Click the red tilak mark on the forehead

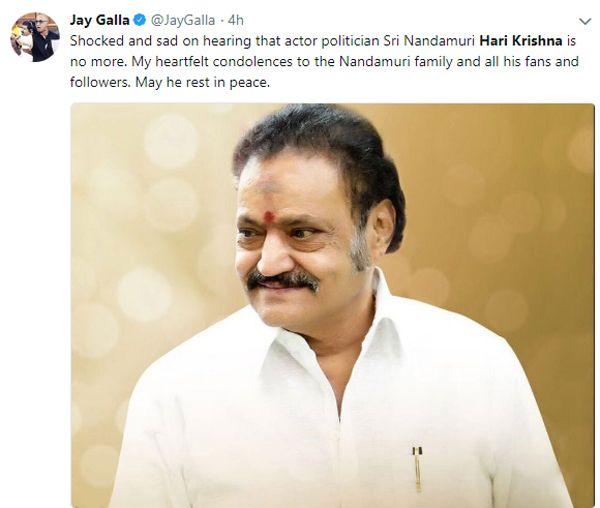click(x=269, y=216)
